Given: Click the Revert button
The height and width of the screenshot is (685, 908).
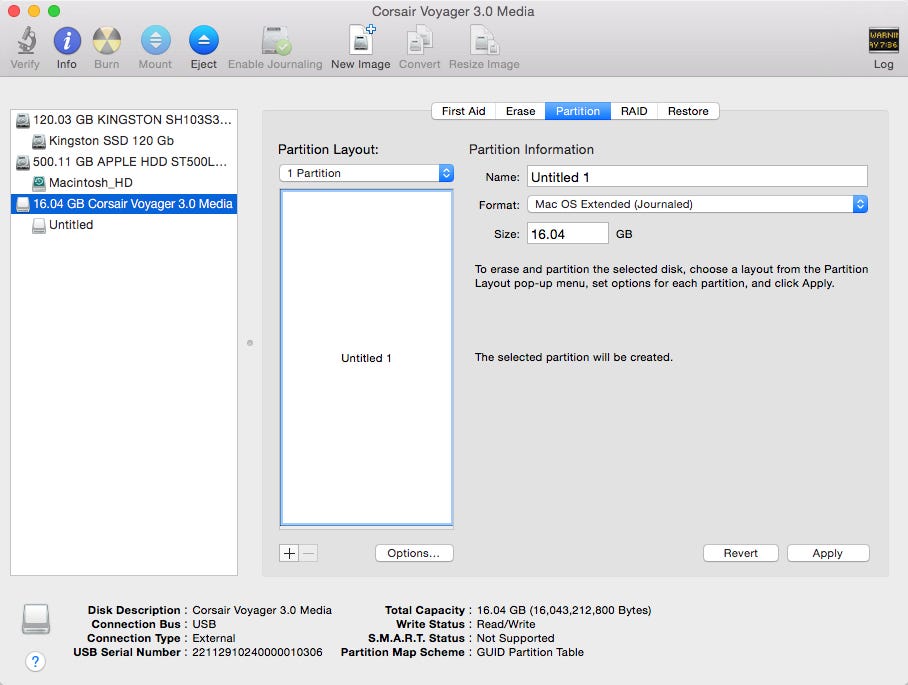Looking at the screenshot, I should (x=741, y=553).
